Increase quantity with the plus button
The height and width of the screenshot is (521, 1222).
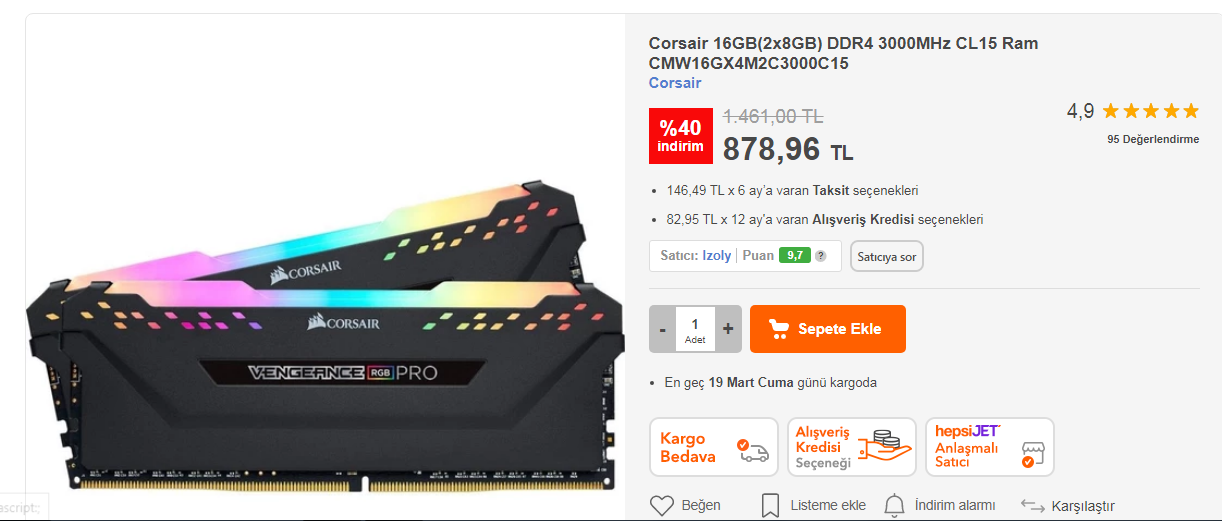728,329
